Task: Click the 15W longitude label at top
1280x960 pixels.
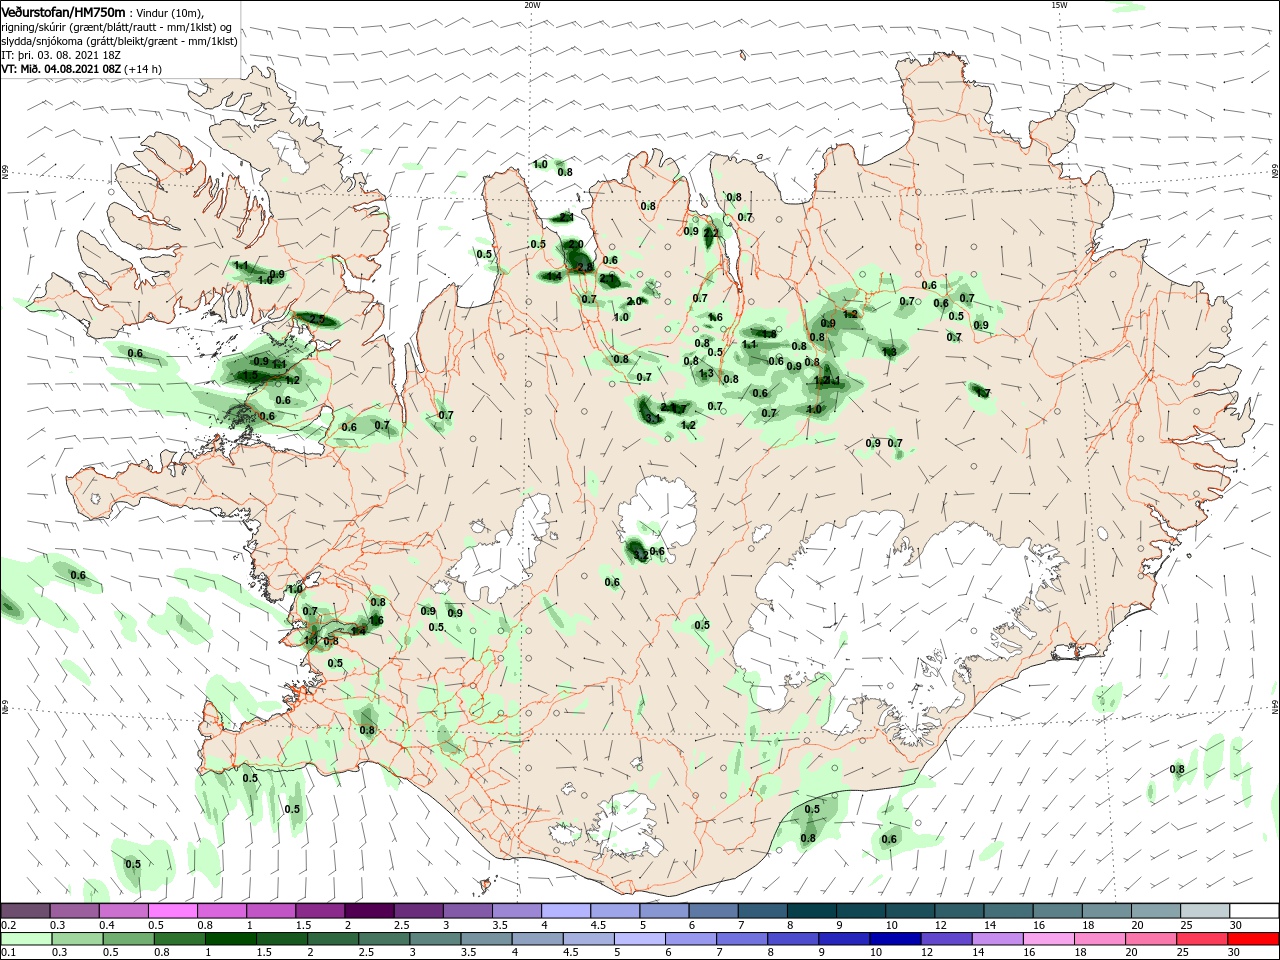Action: click(1060, 5)
